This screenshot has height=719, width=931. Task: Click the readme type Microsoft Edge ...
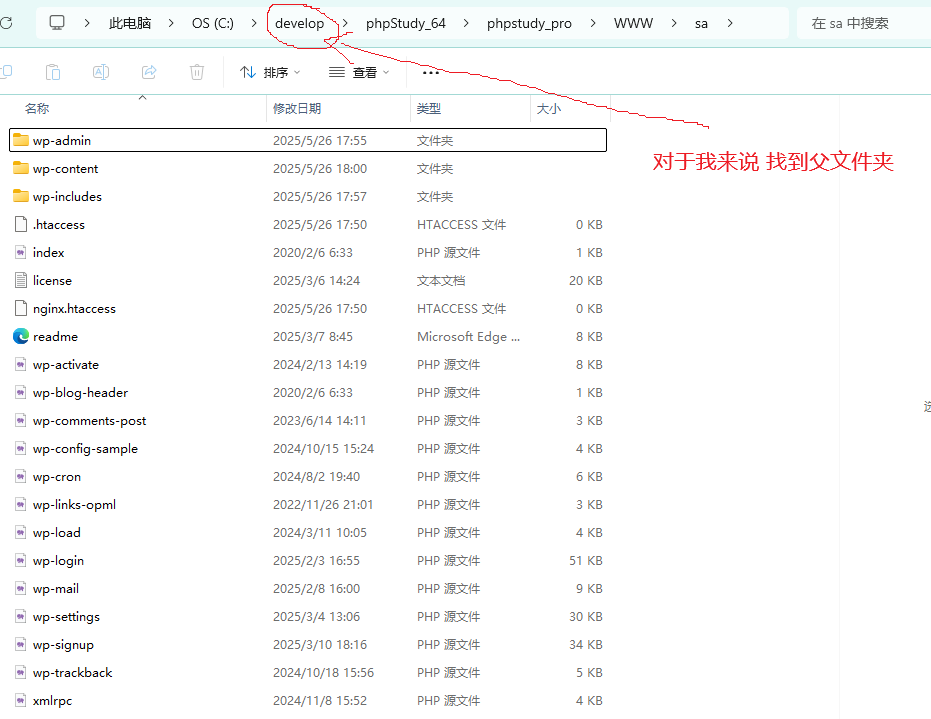468,336
